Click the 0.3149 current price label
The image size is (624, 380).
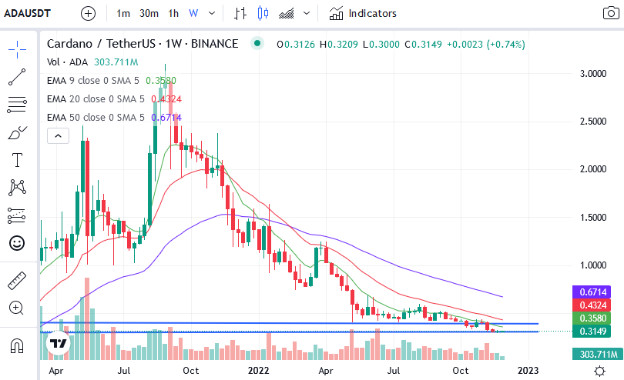coord(592,331)
